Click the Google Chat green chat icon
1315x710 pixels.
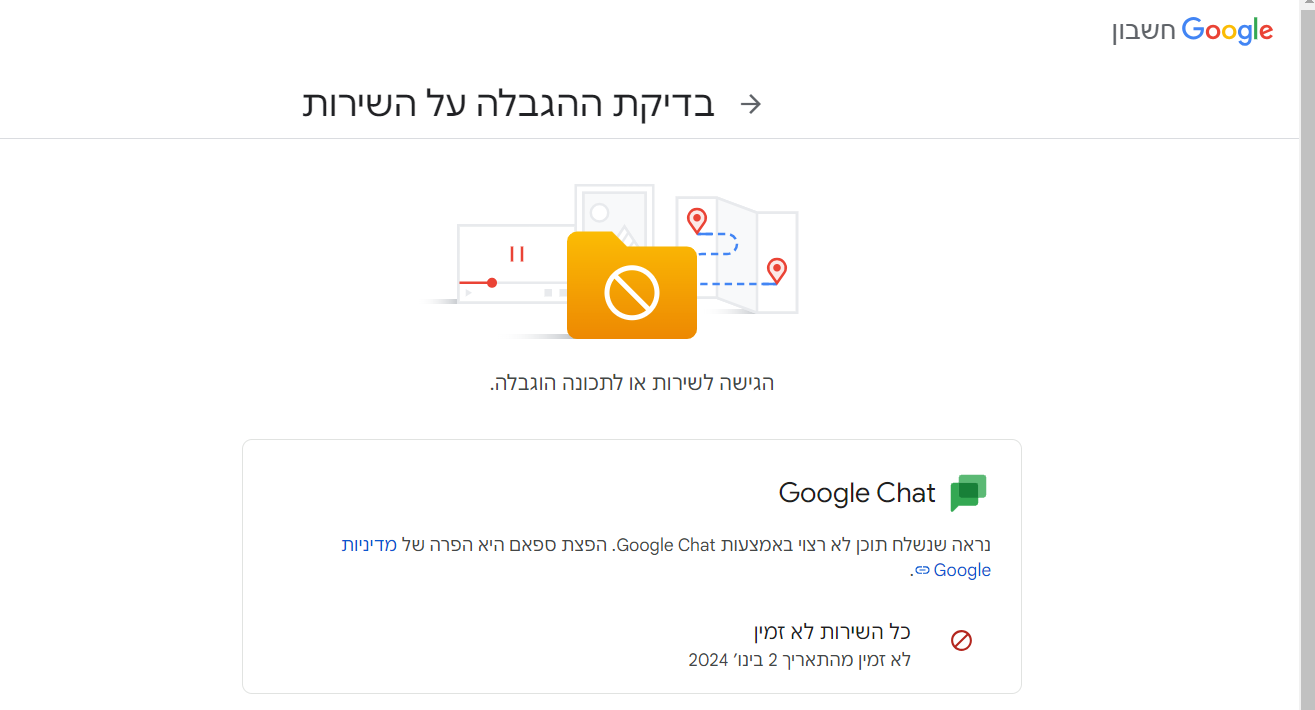(968, 492)
